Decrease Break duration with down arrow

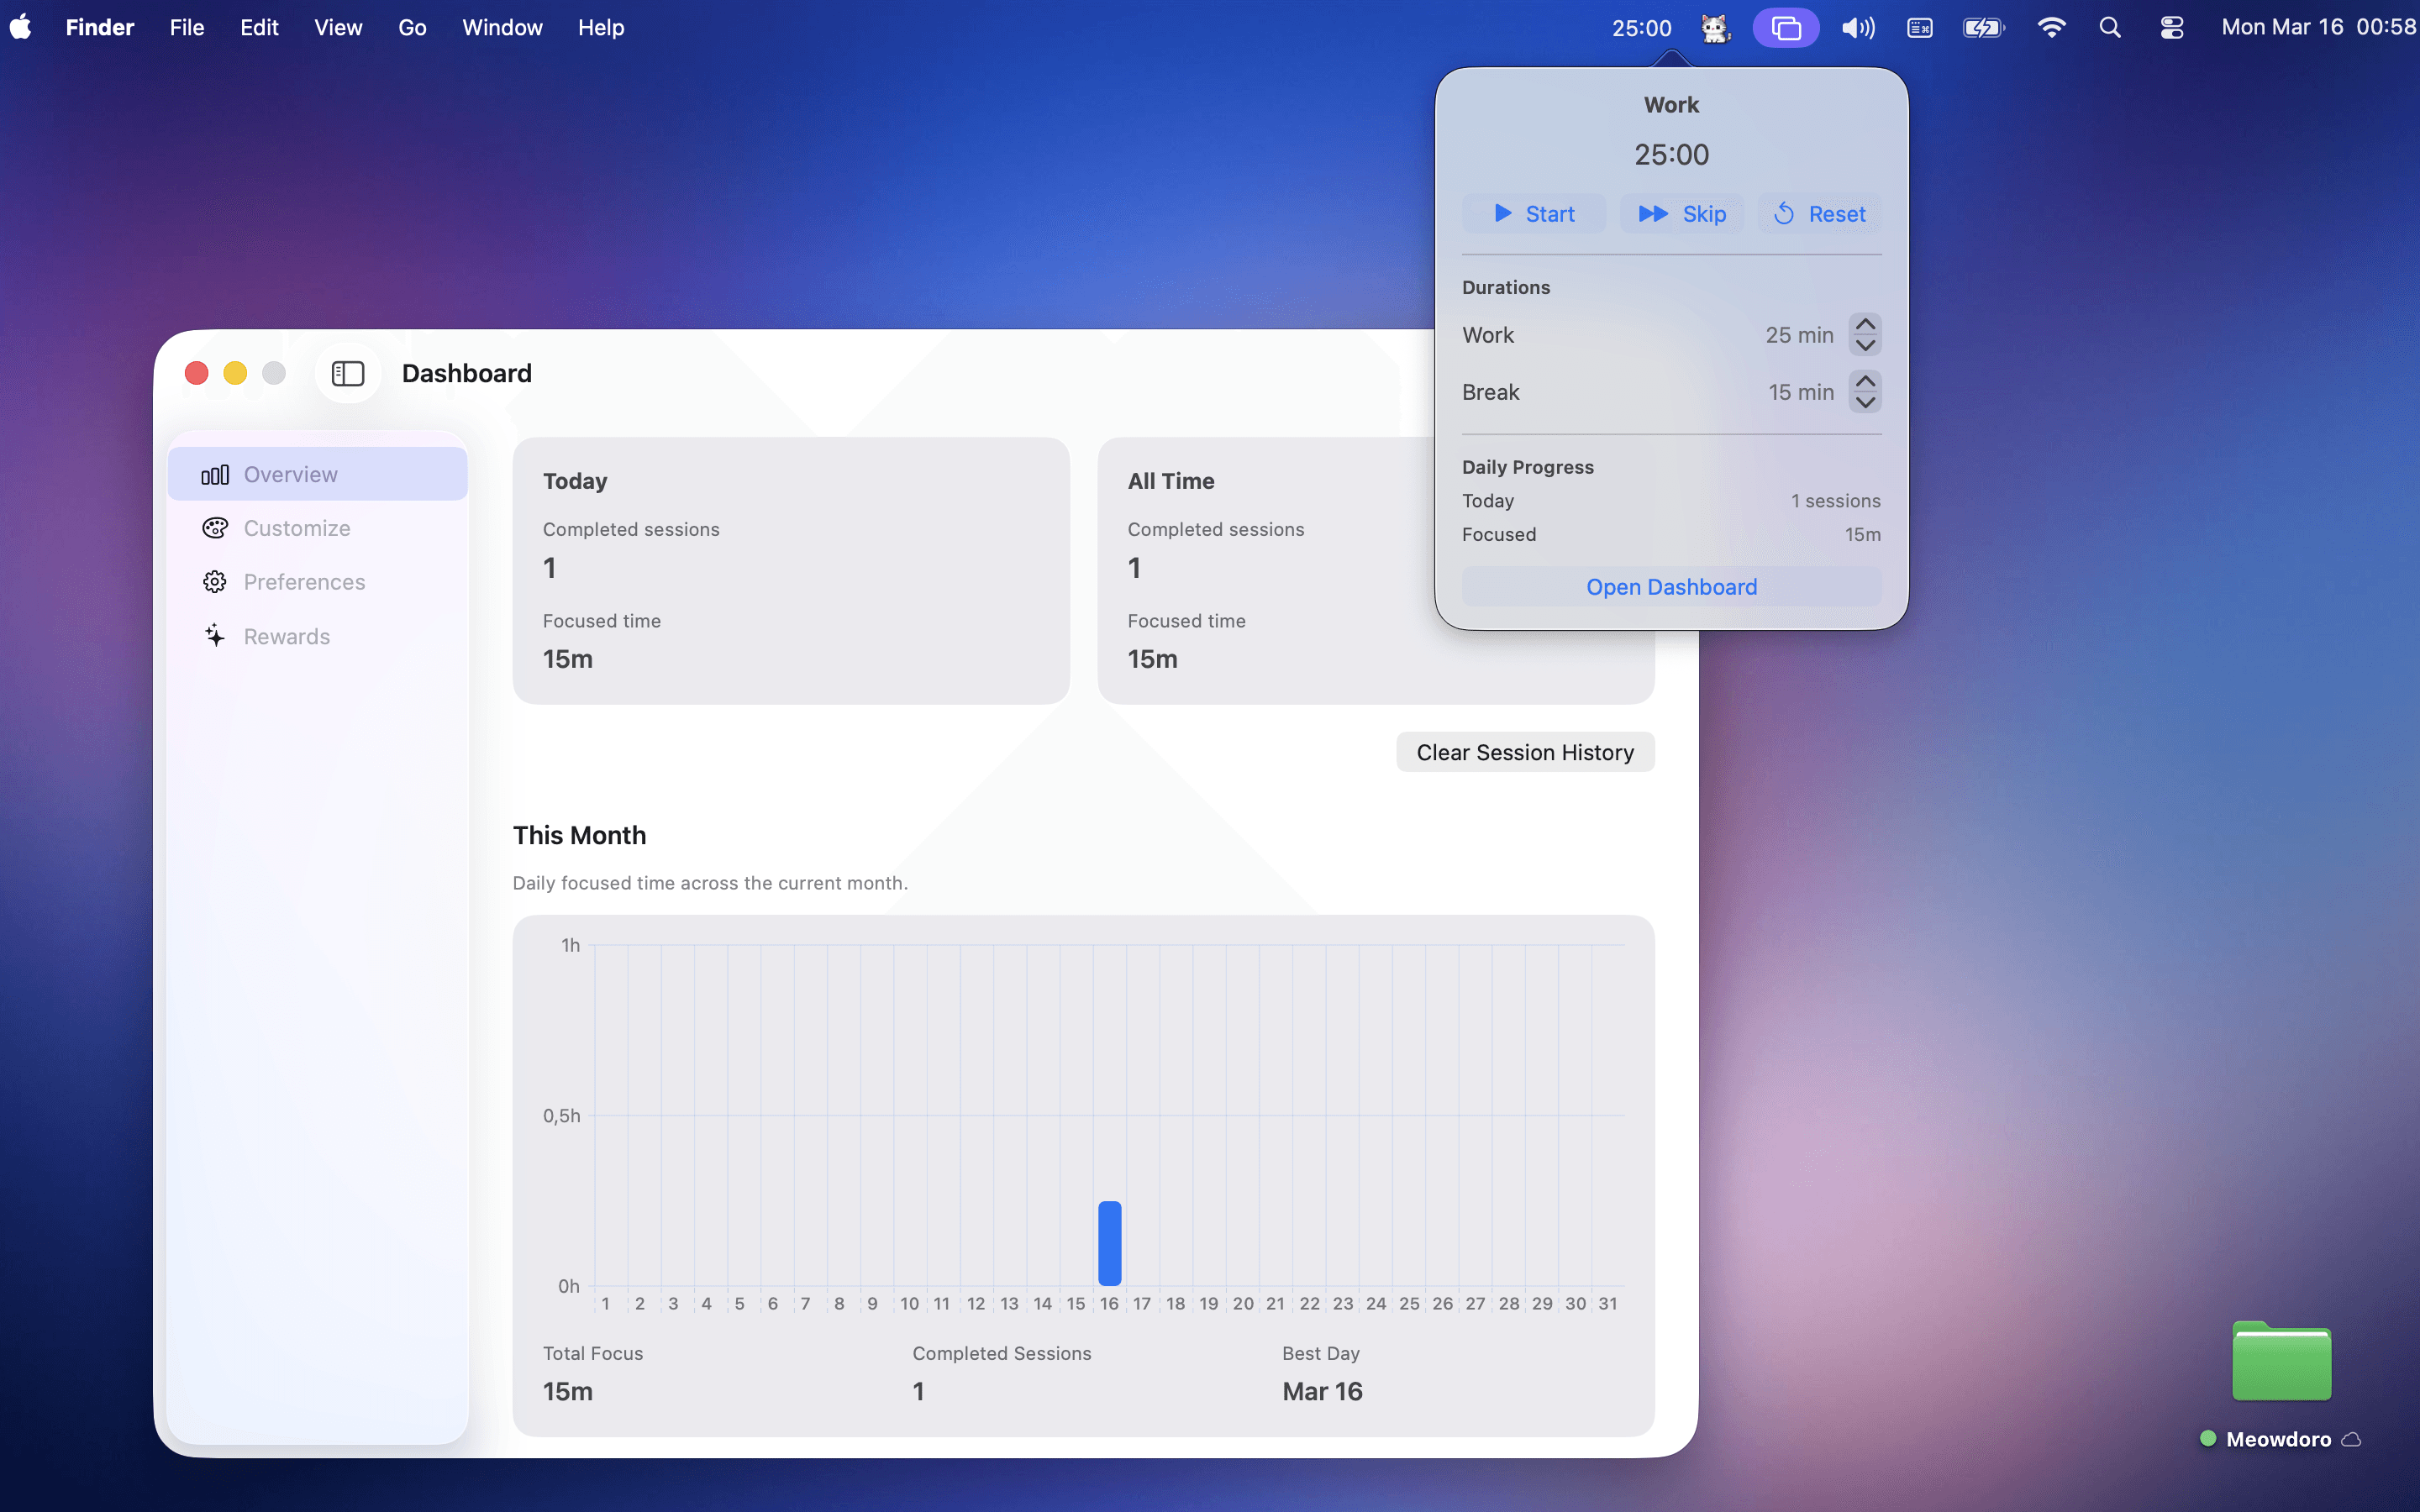pyautogui.click(x=1865, y=403)
